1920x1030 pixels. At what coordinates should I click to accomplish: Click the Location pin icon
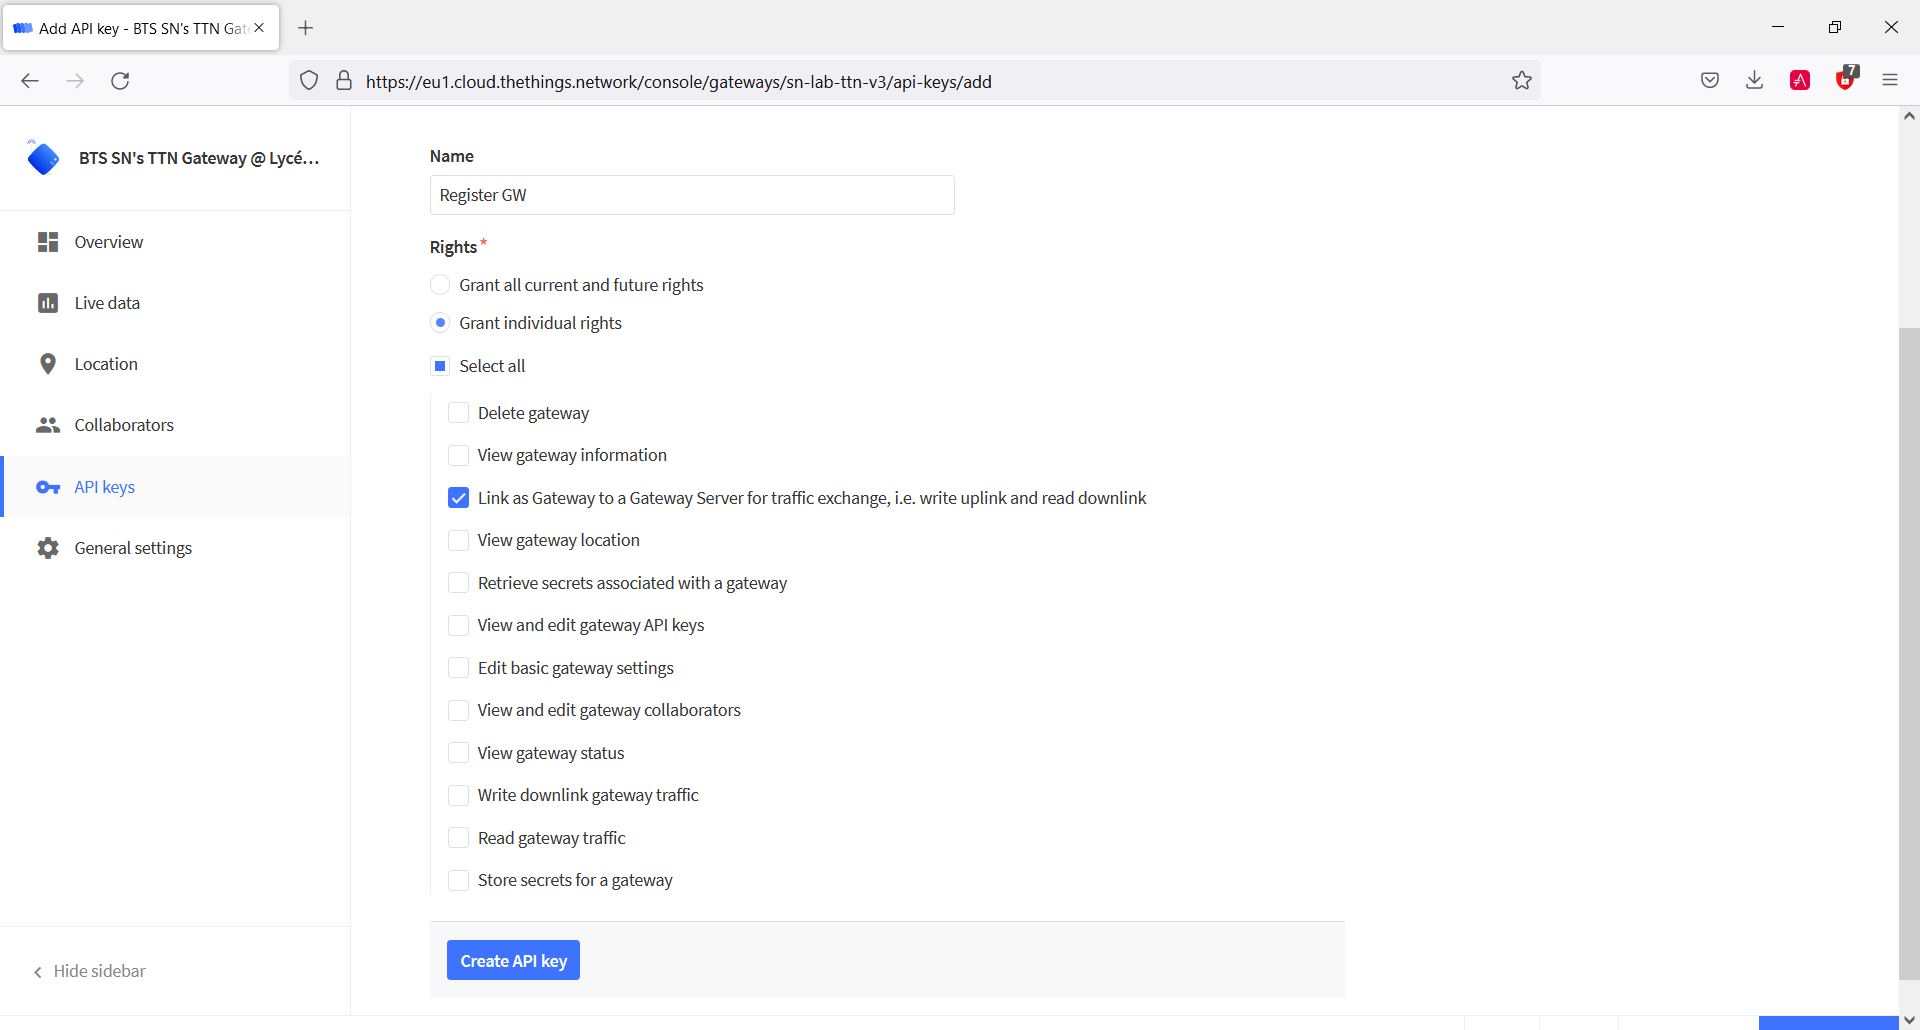[x=48, y=364]
